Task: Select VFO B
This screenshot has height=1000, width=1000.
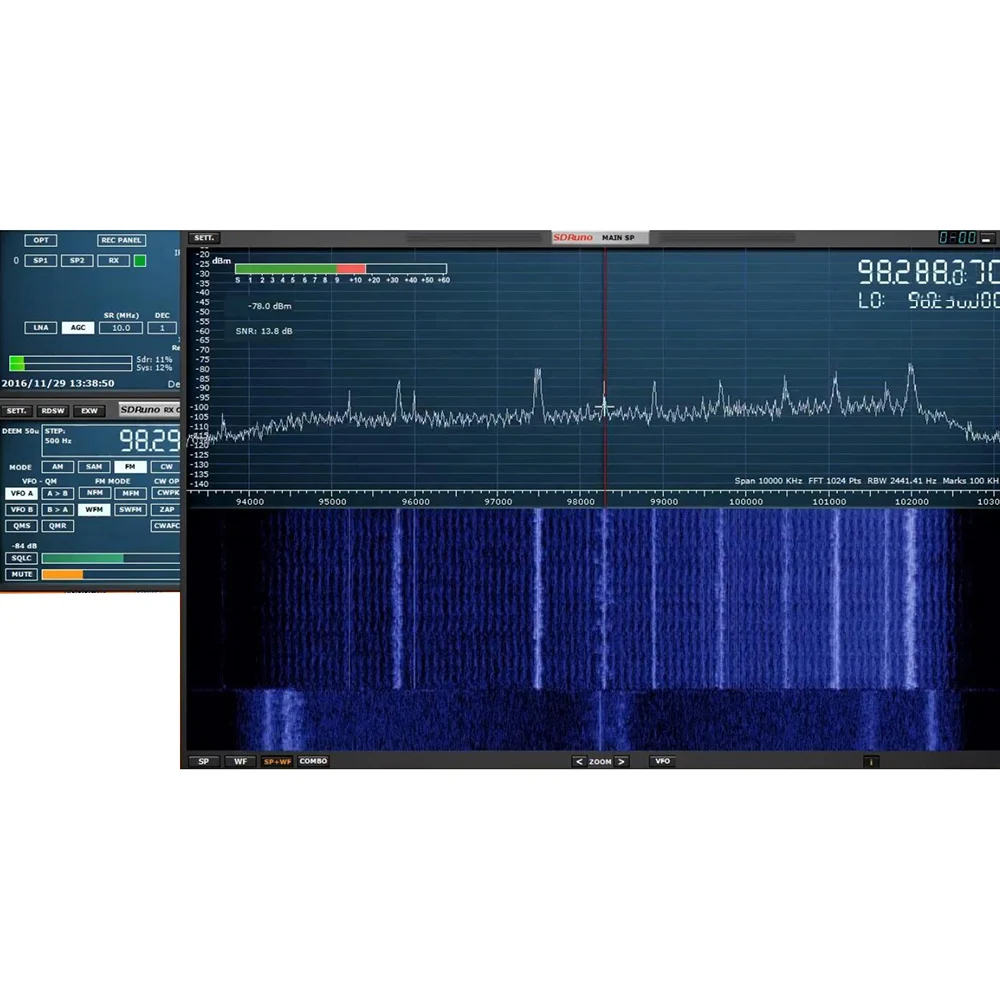Action: (x=21, y=510)
